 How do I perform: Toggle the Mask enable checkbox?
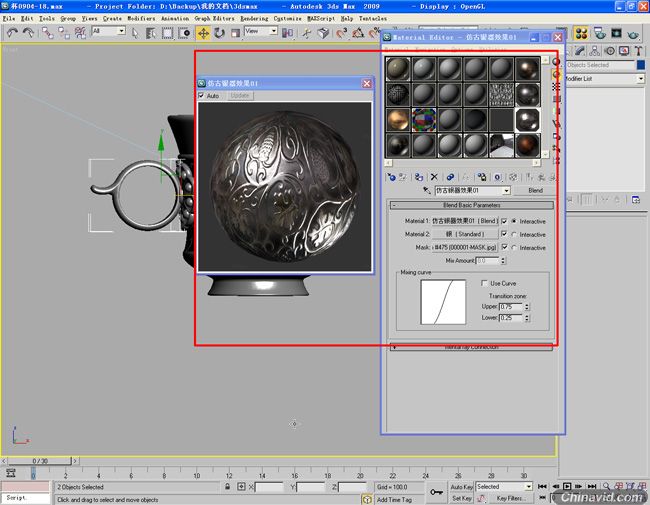[x=504, y=247]
